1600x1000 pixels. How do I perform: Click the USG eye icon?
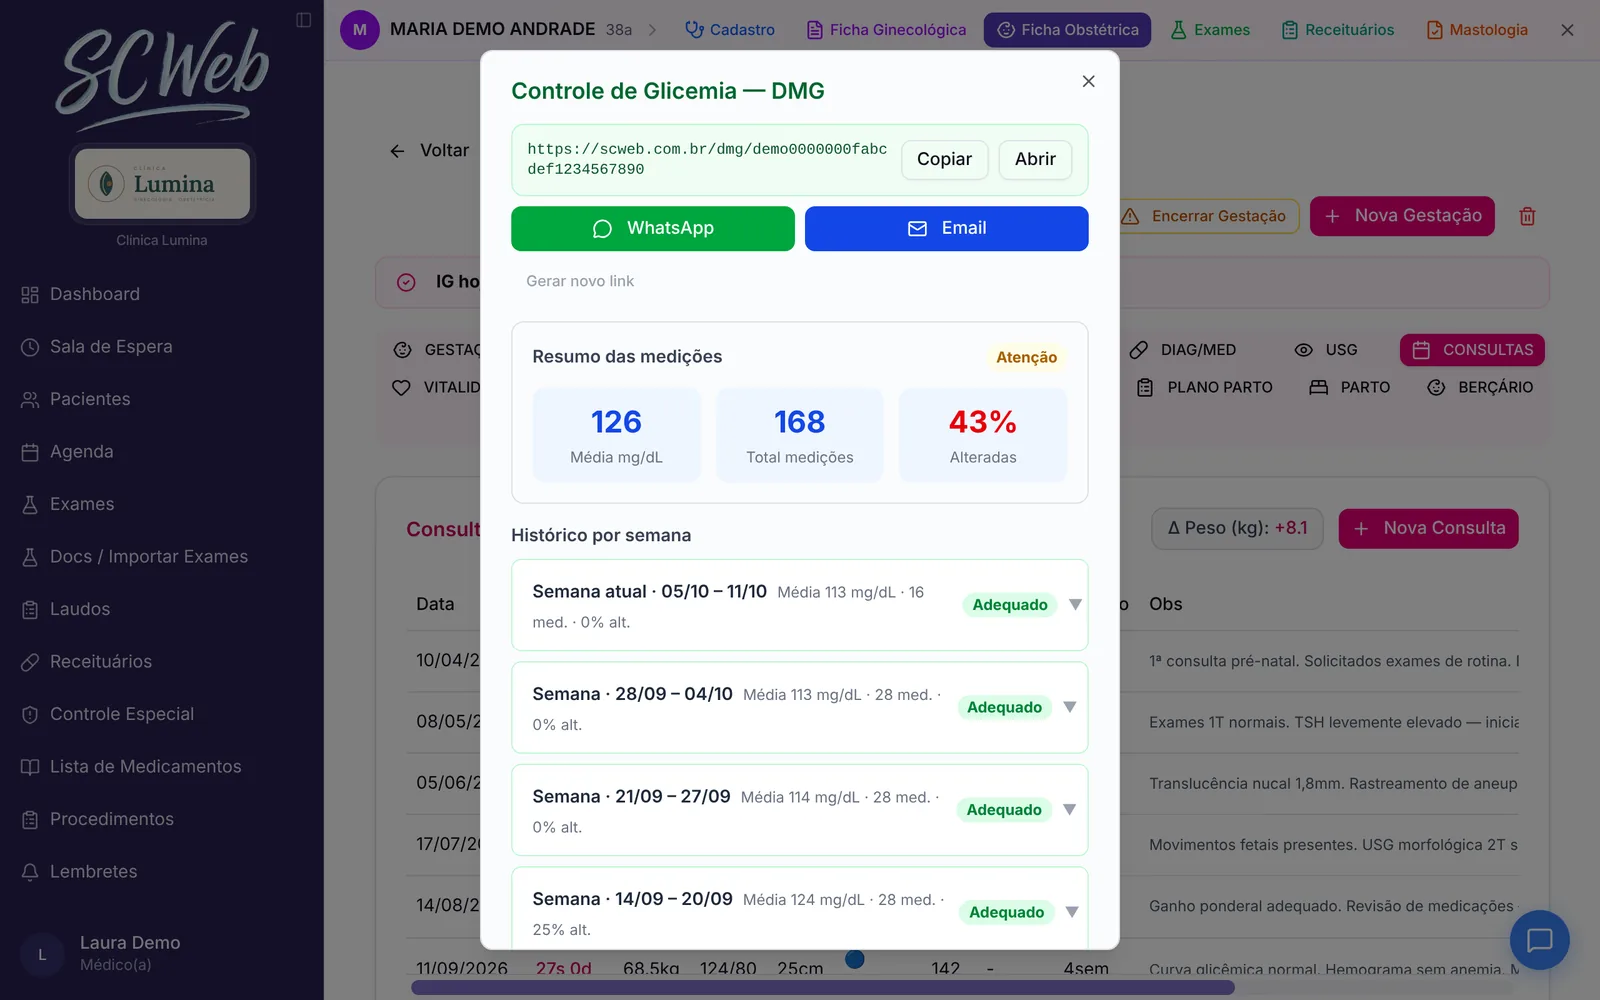1303,350
